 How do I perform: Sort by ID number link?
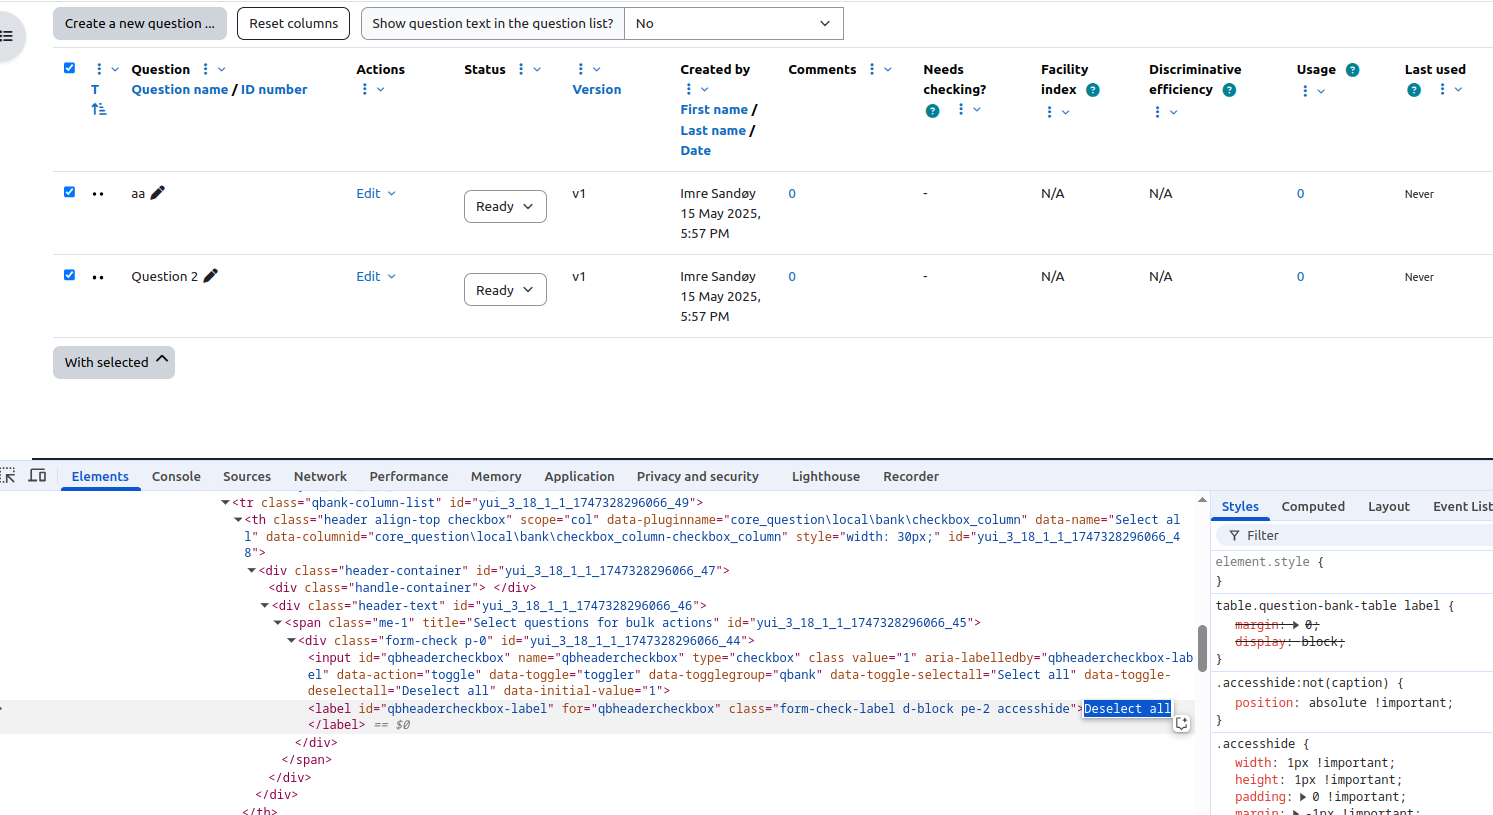pos(274,90)
